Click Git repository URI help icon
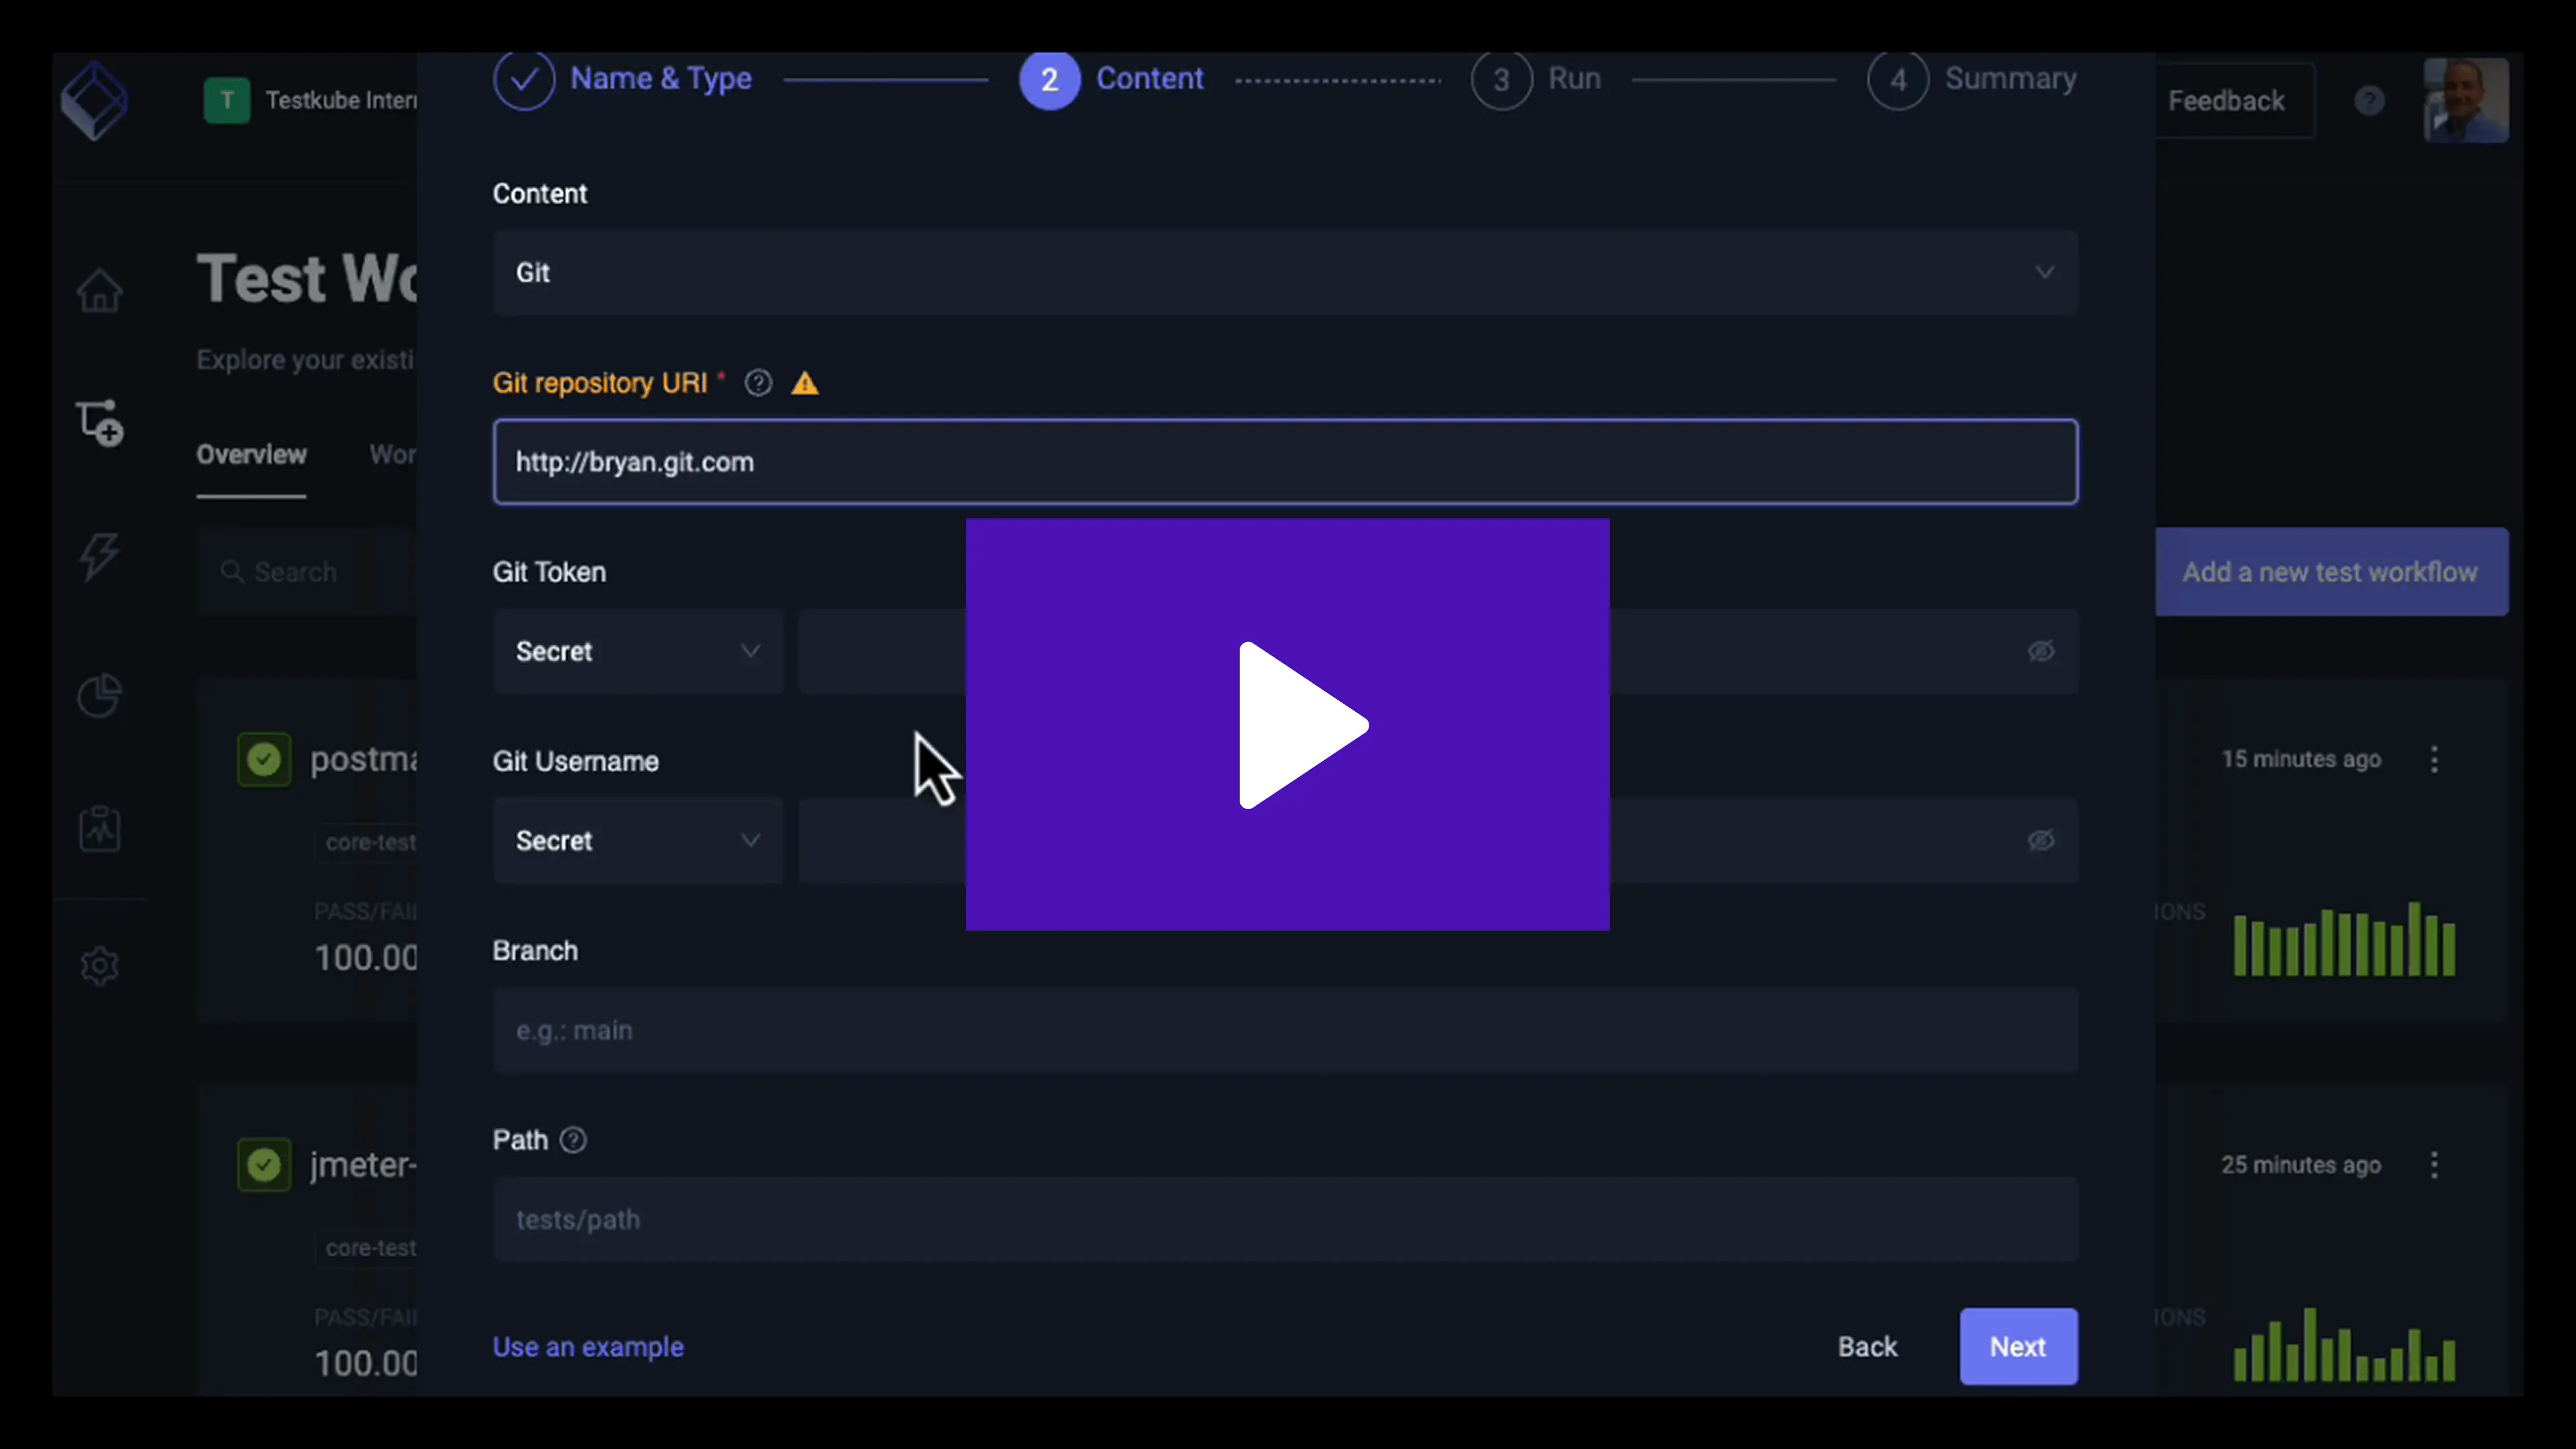 pyautogui.click(x=758, y=383)
